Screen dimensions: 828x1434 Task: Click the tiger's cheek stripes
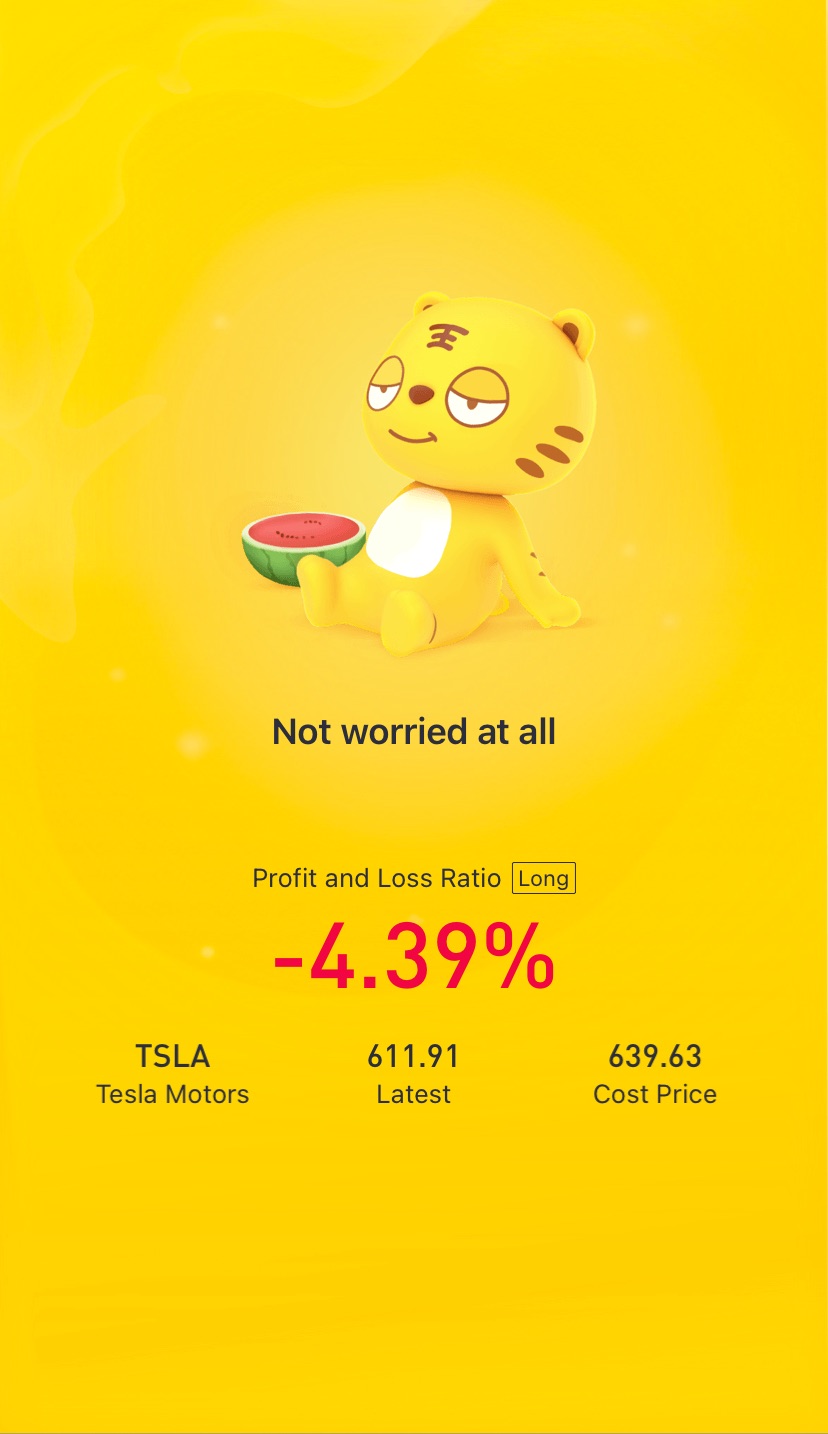550,450
